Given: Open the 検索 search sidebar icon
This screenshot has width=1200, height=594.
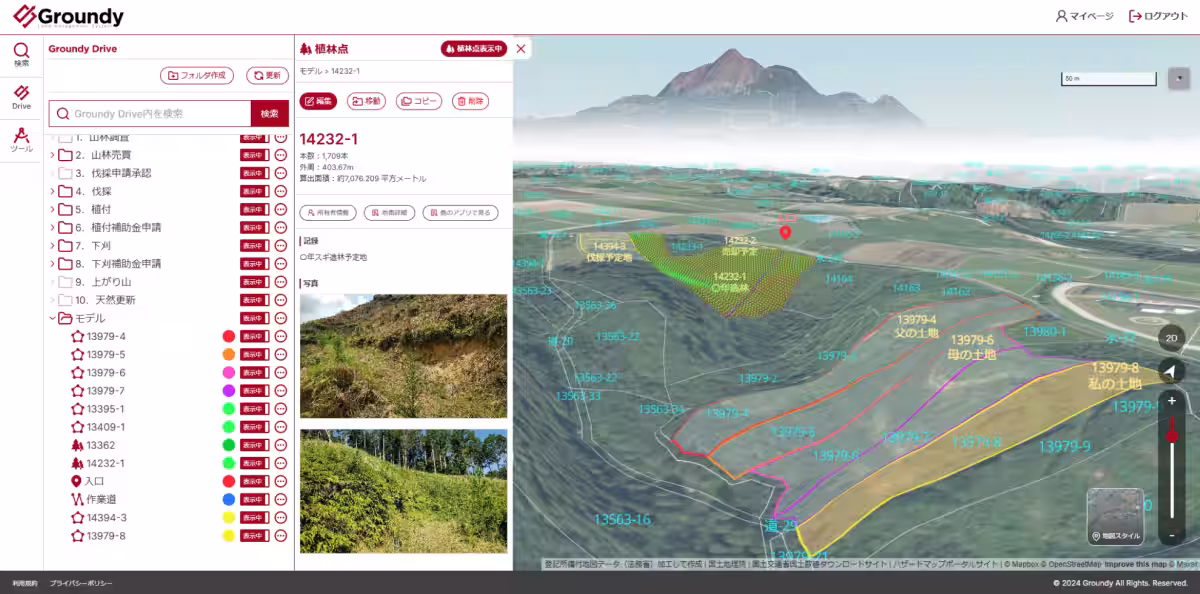Looking at the screenshot, I should (21, 54).
